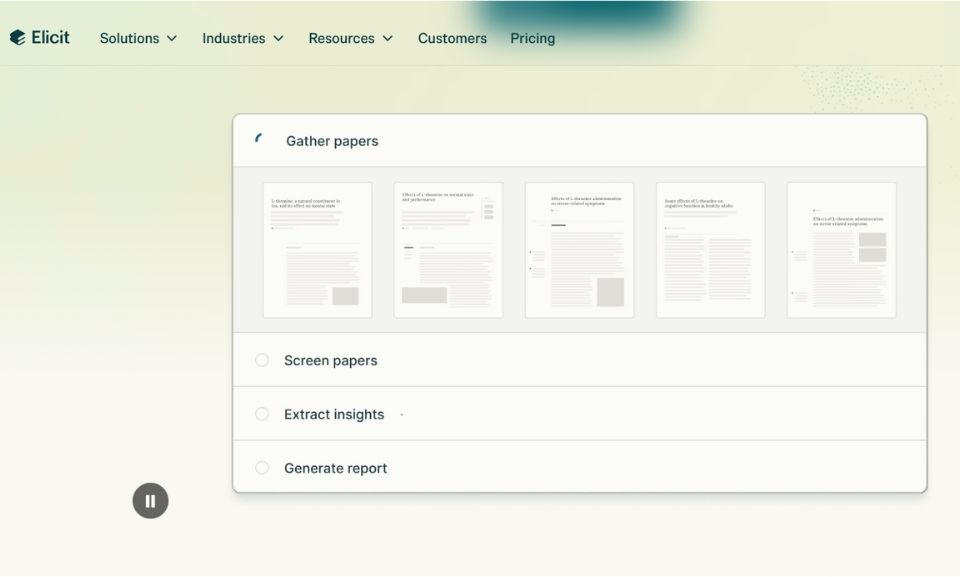Open the Resources dropdown menu
This screenshot has width=960, height=577.
351,38
